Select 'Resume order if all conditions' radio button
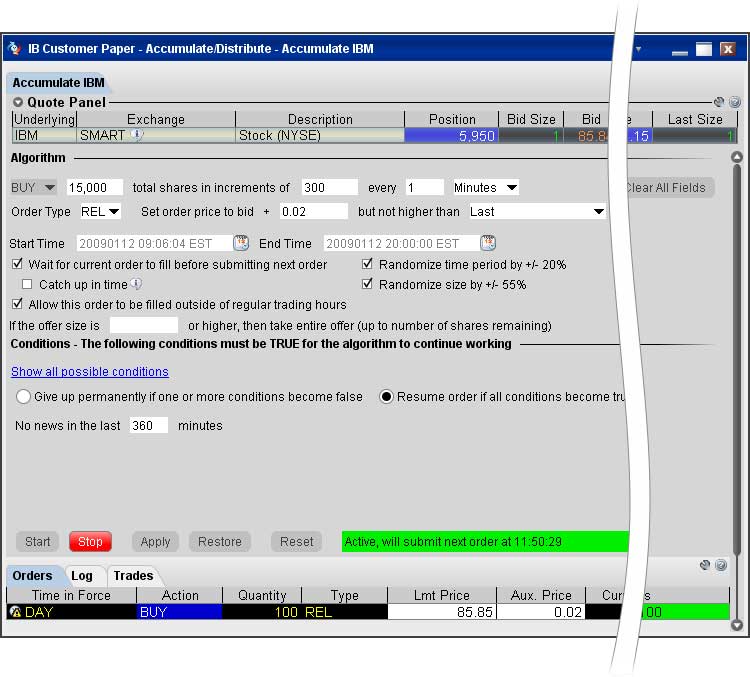 (x=386, y=397)
